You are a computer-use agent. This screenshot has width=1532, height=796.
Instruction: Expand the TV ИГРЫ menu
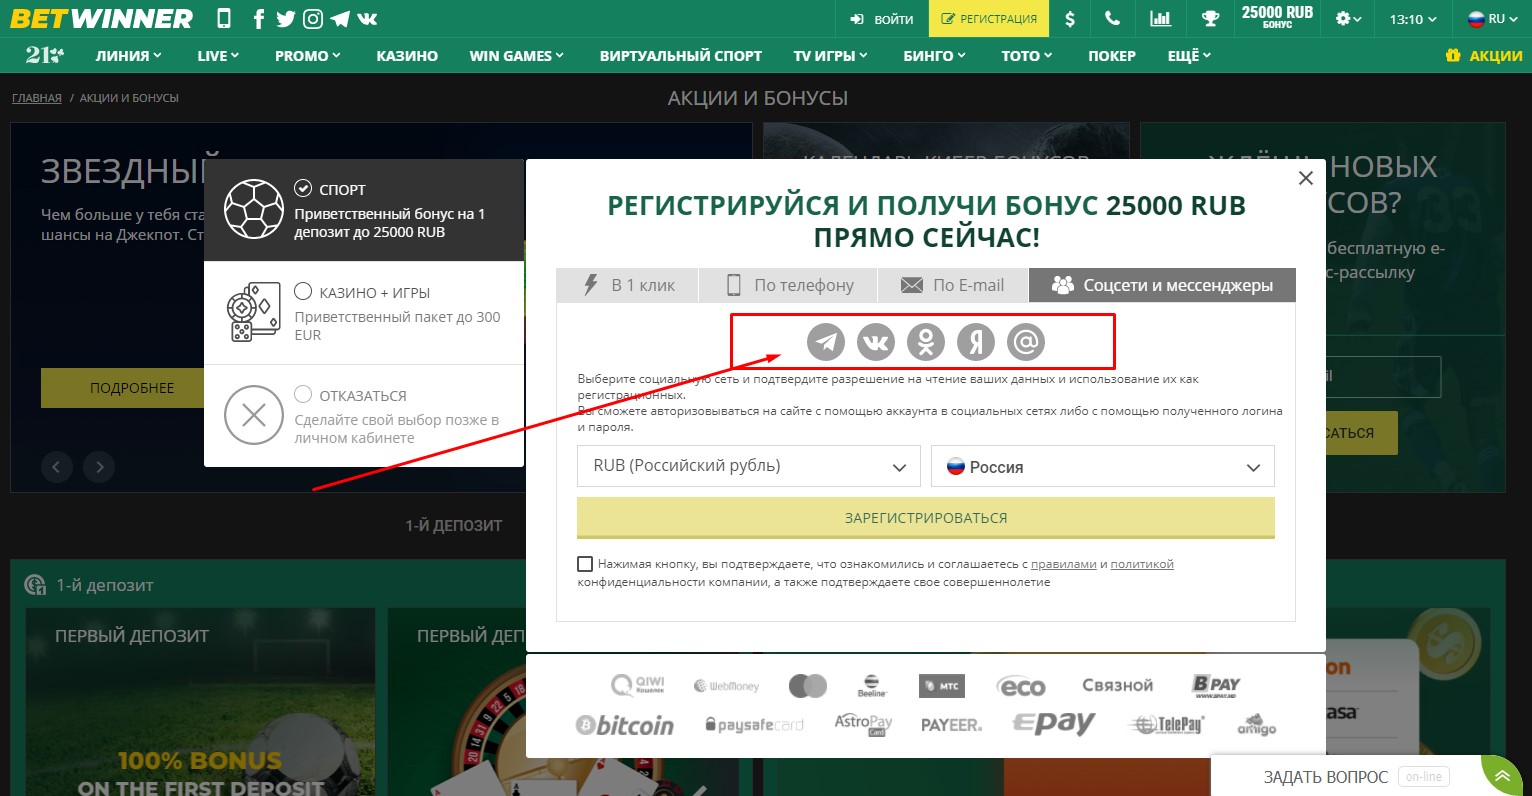coord(830,56)
